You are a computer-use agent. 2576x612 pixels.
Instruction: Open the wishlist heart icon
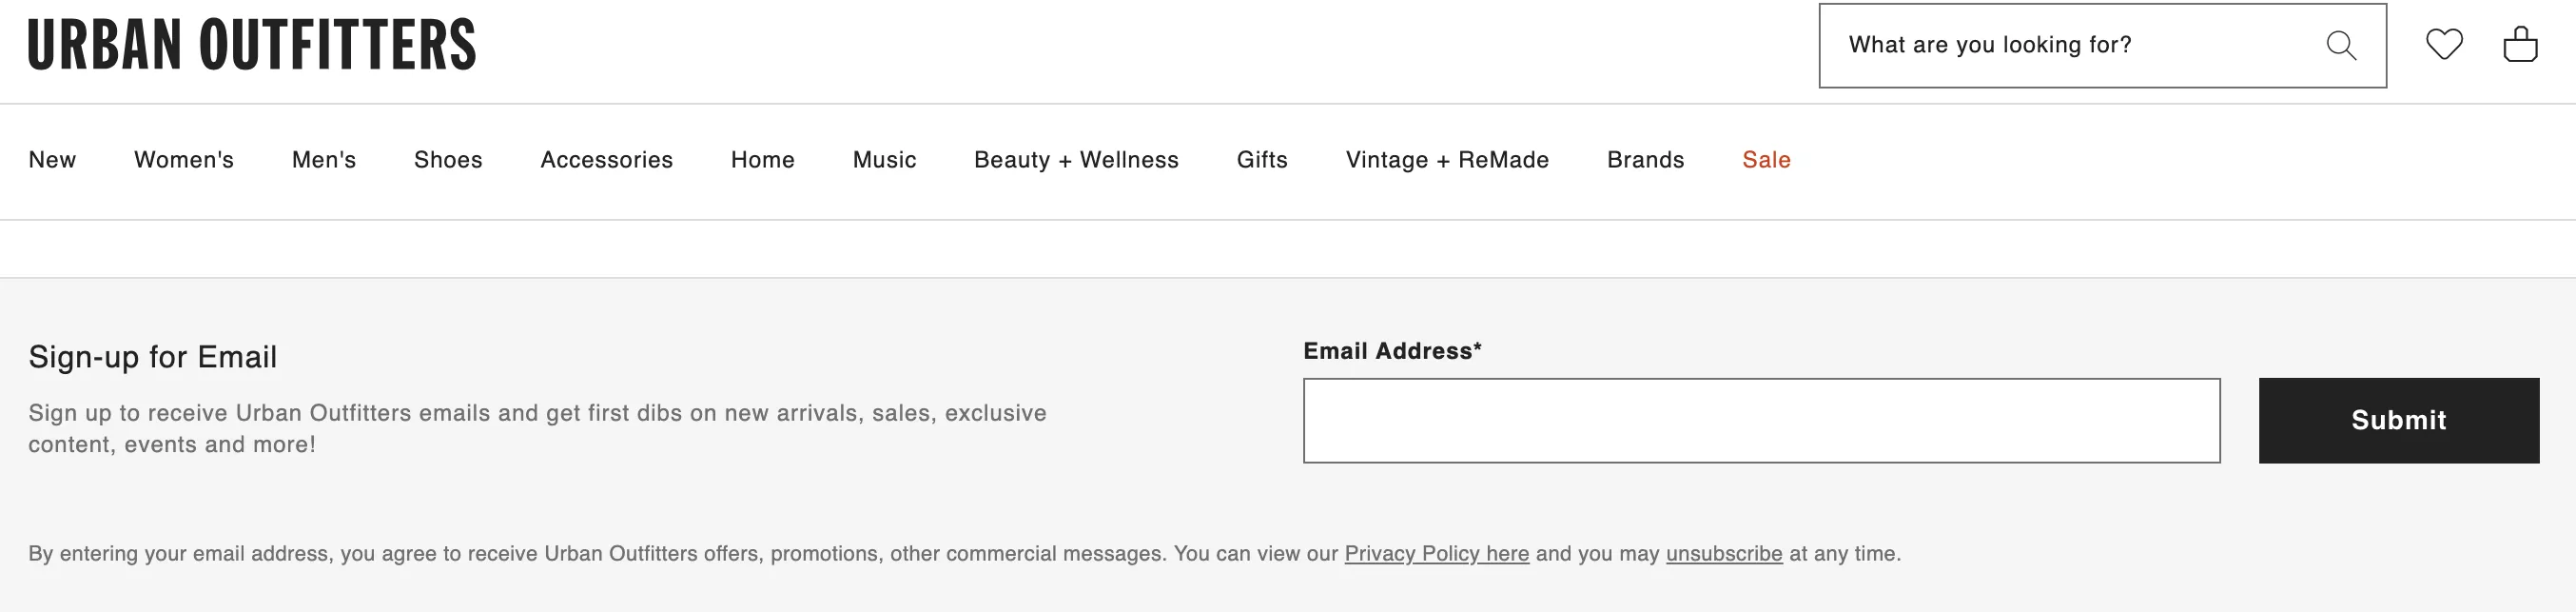[2444, 45]
